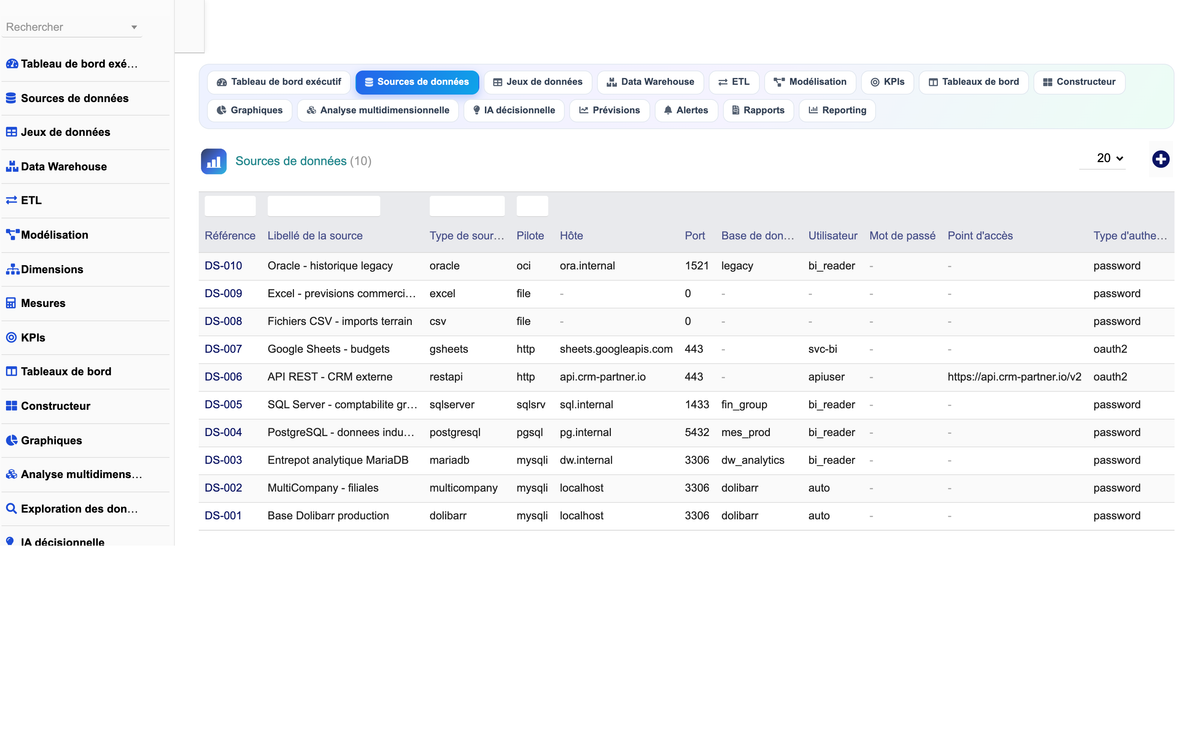Click the Data Warehouse sidebar icon

point(12,166)
